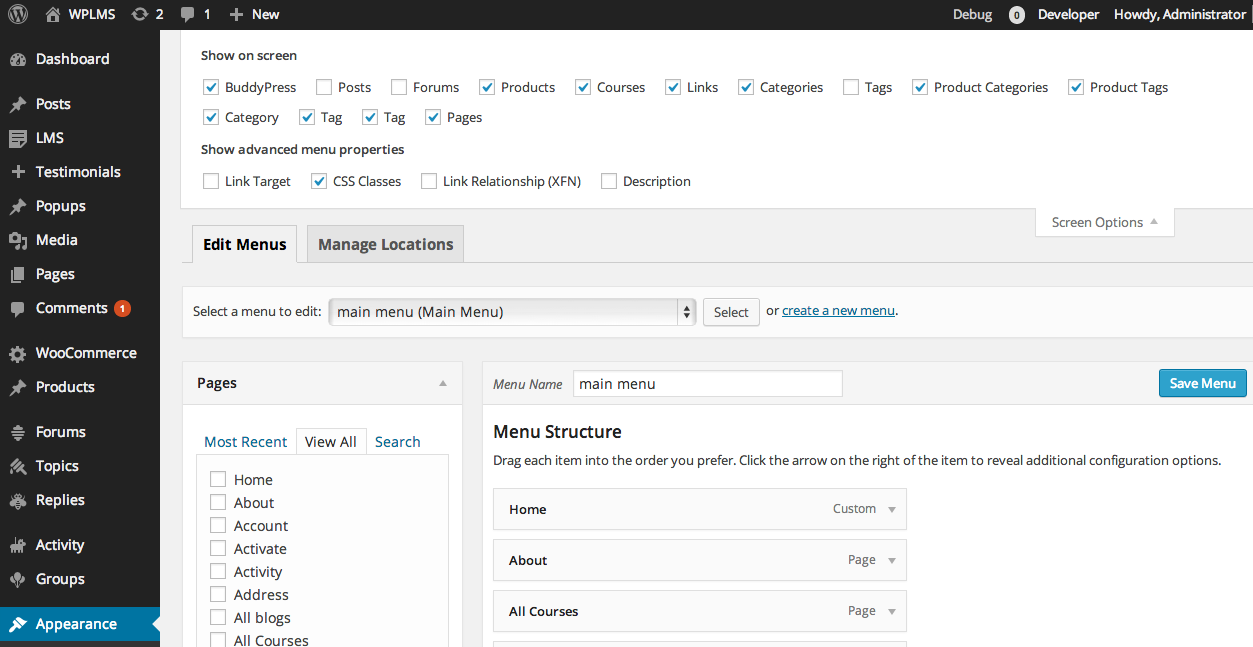Screen dimensions: 1253x647
Task: Click the Pages icon in sidebar
Action: tap(18, 274)
